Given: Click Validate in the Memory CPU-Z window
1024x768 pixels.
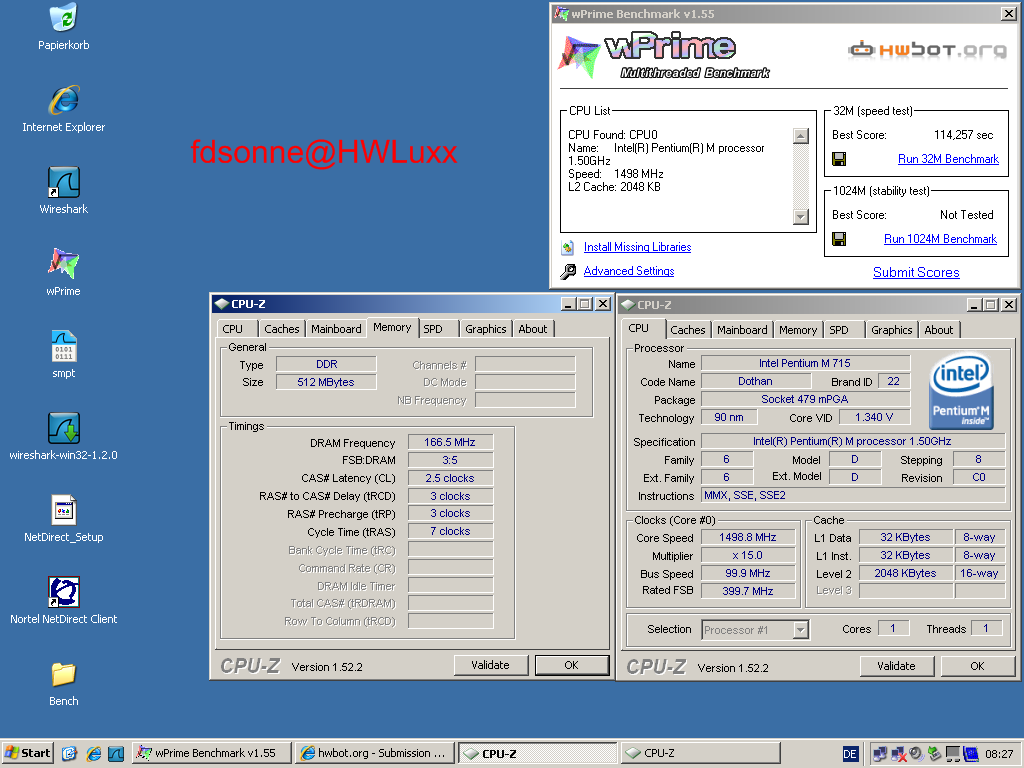Looking at the screenshot, I should click(490, 665).
